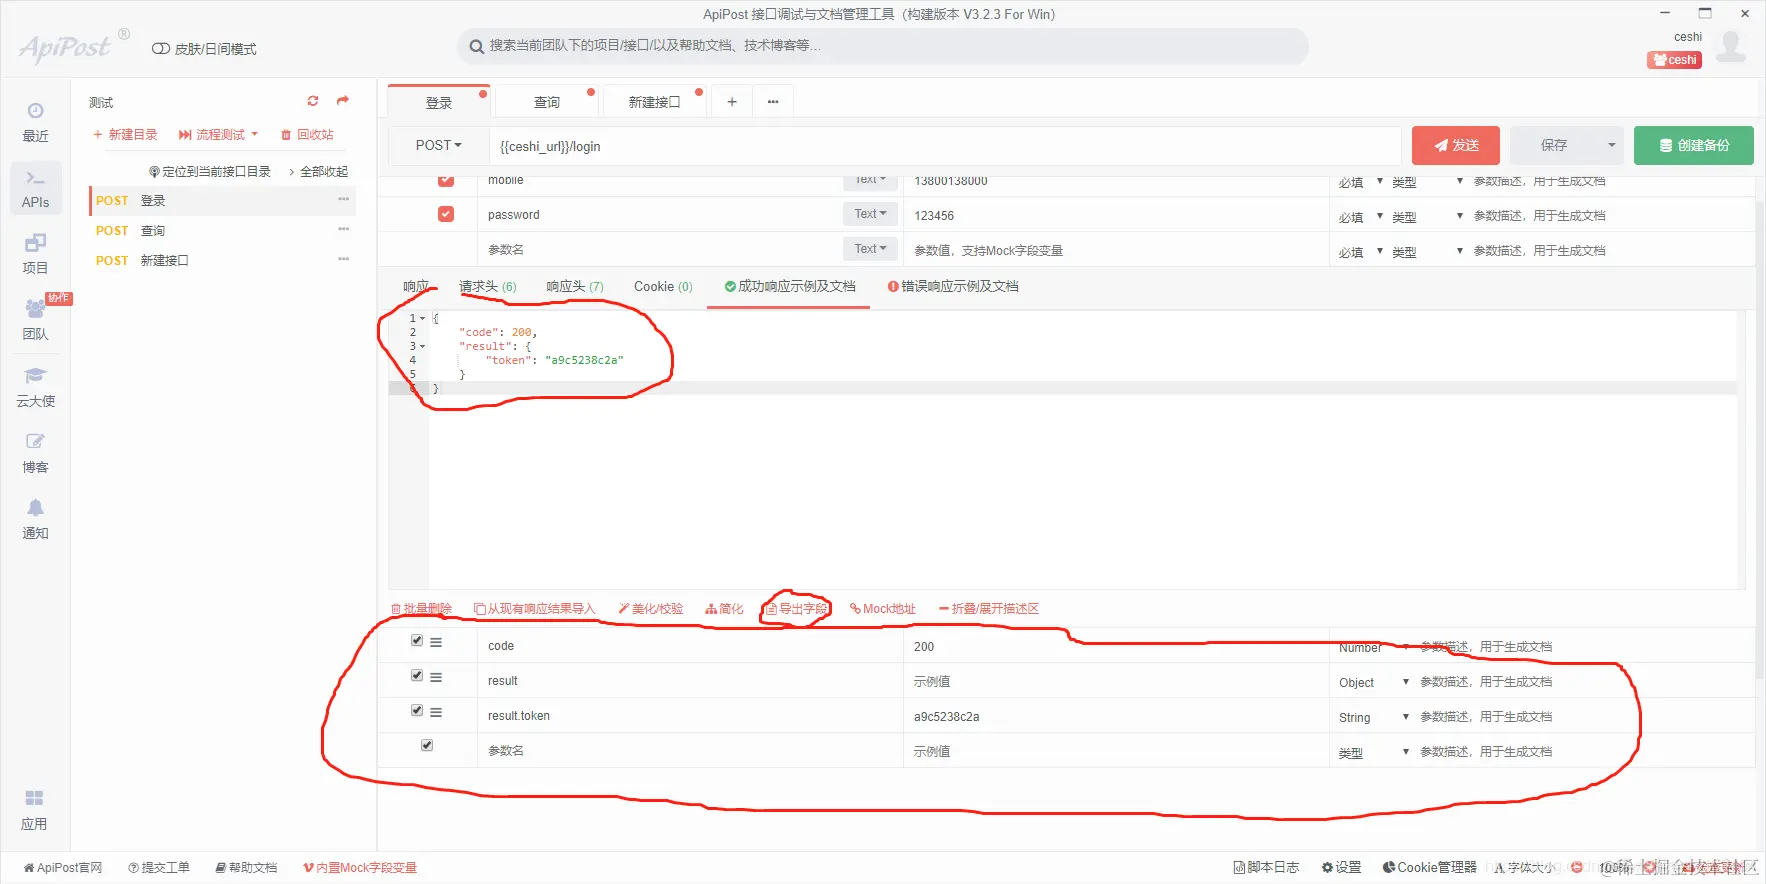Click the 创建备份 create backup button

pos(1694,145)
